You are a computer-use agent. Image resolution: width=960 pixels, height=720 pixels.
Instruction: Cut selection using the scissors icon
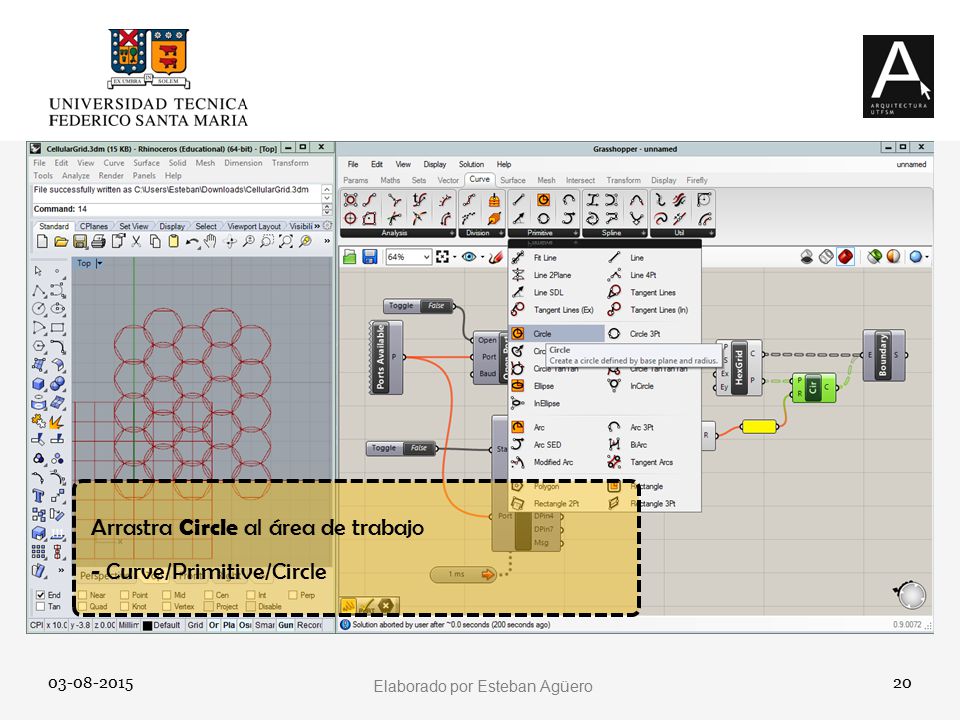click(x=137, y=242)
